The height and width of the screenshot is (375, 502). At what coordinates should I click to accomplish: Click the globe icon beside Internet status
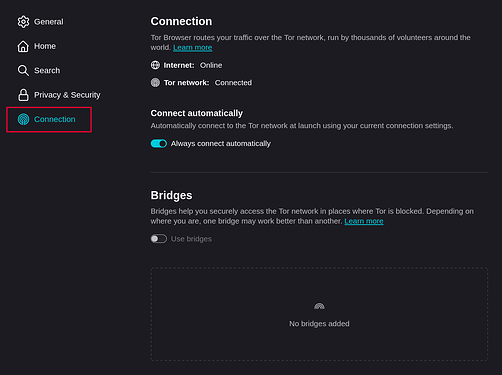(155, 65)
